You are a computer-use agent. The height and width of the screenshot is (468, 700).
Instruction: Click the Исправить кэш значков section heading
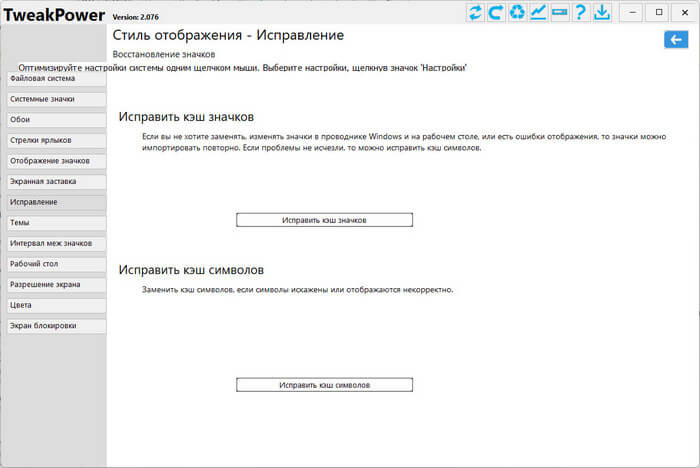click(186, 117)
